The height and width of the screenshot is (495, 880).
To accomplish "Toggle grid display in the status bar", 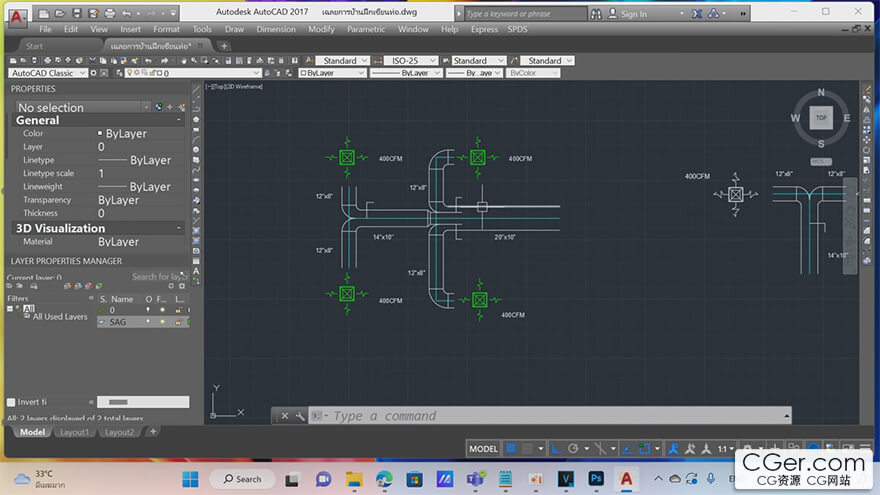I will point(511,449).
